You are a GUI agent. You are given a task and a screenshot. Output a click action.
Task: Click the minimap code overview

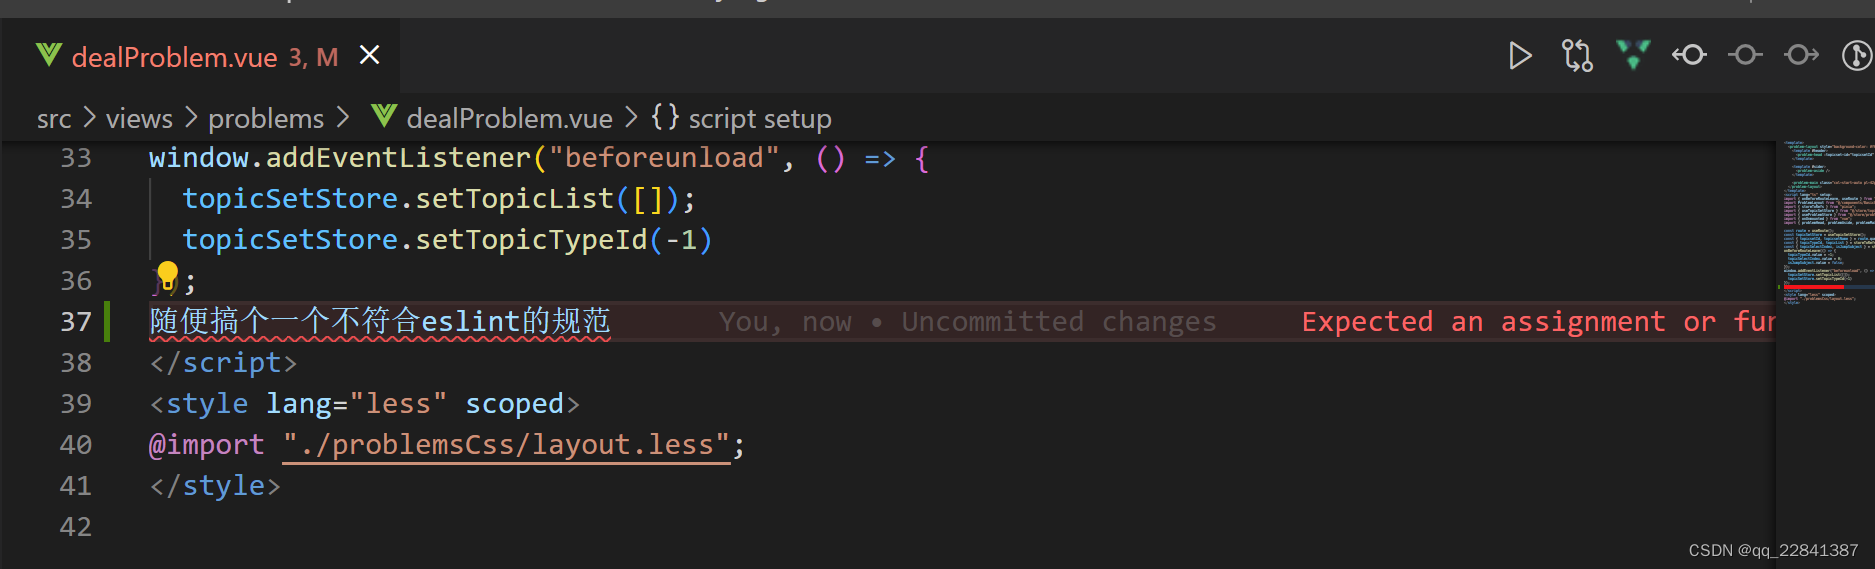click(1825, 220)
